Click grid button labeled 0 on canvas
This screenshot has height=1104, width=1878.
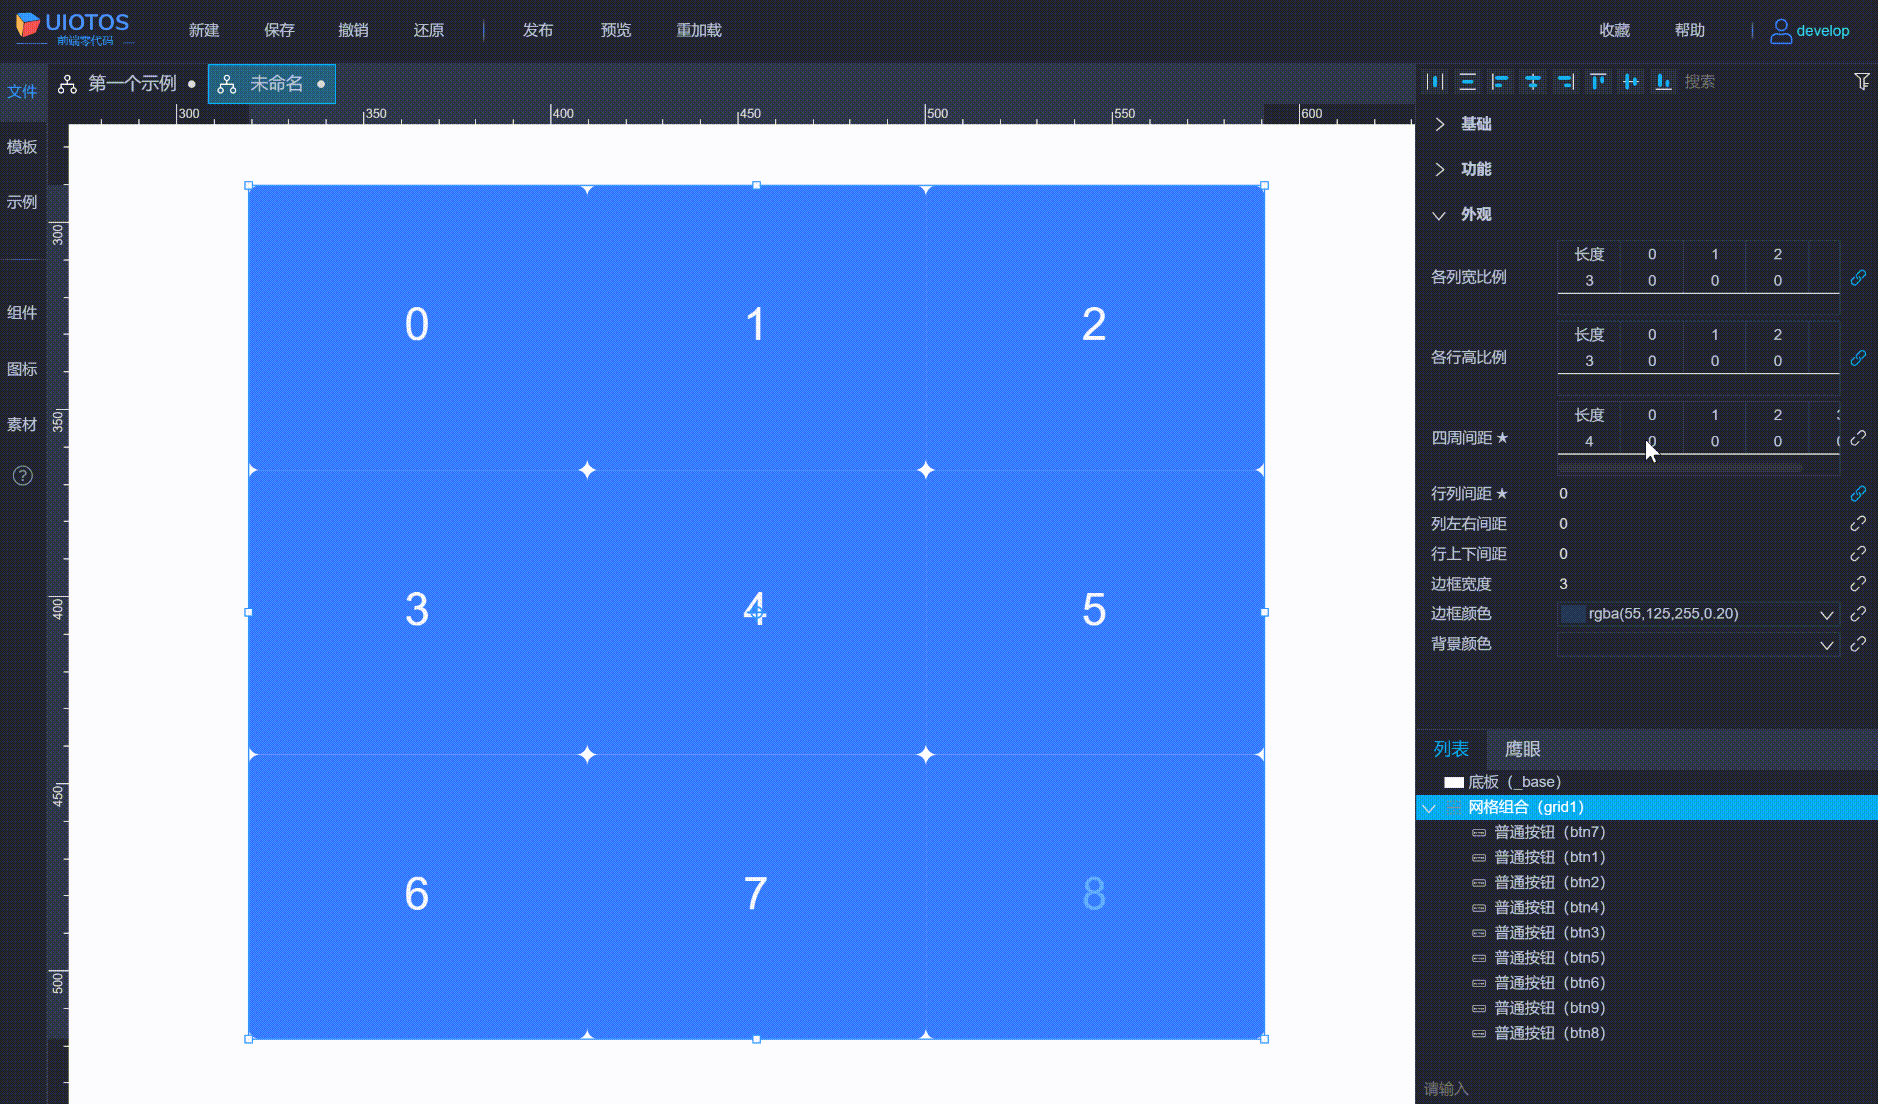pos(417,326)
